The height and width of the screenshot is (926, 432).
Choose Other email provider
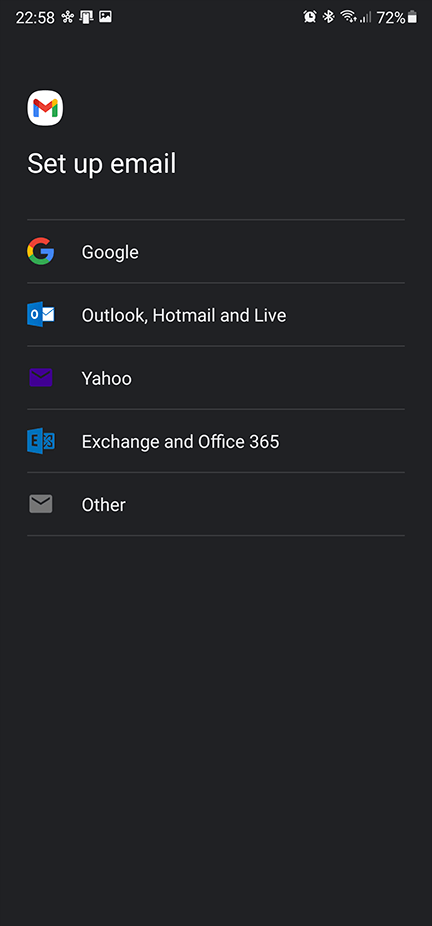click(216, 504)
